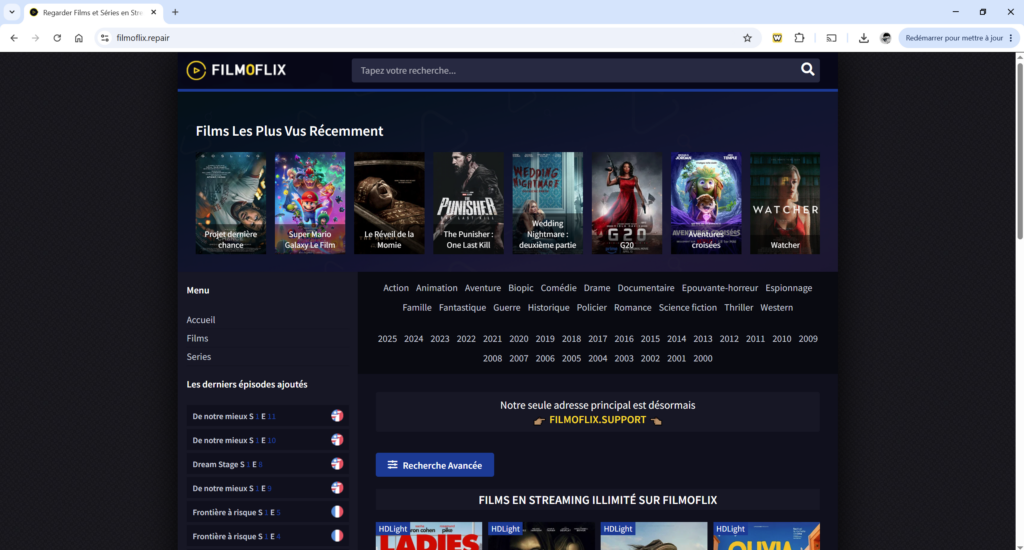Filter by year 2009

point(808,339)
